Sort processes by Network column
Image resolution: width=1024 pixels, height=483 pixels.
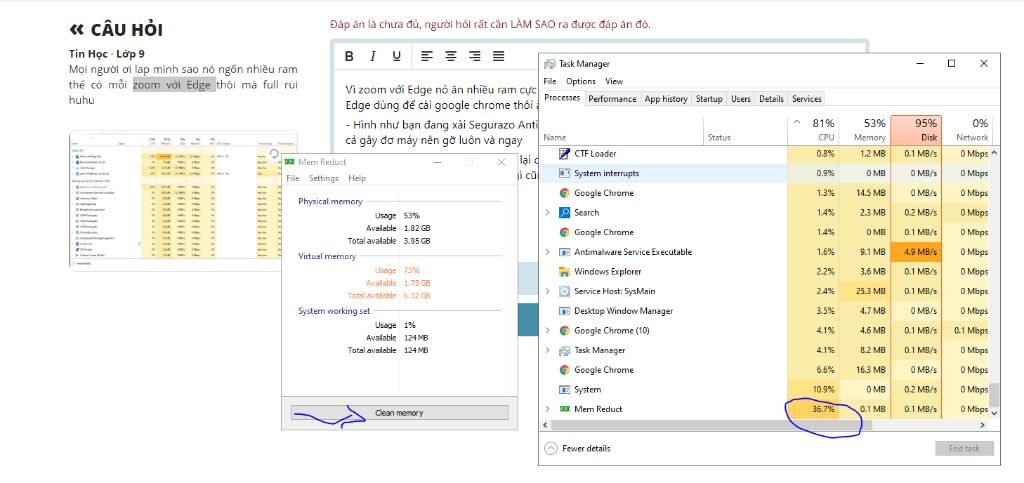967,129
